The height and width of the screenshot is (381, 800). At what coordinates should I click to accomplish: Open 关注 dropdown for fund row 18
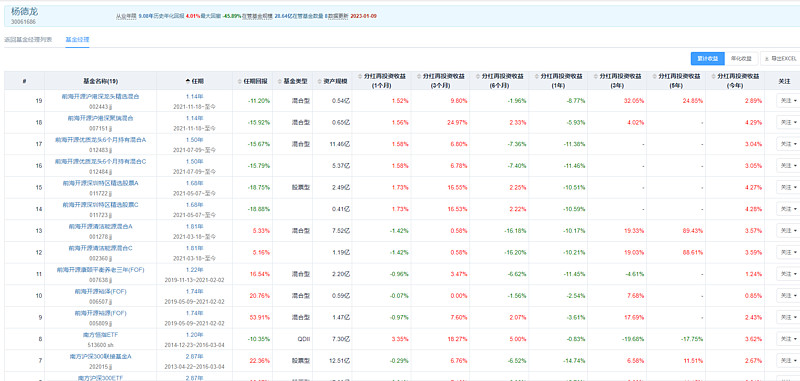coord(788,122)
